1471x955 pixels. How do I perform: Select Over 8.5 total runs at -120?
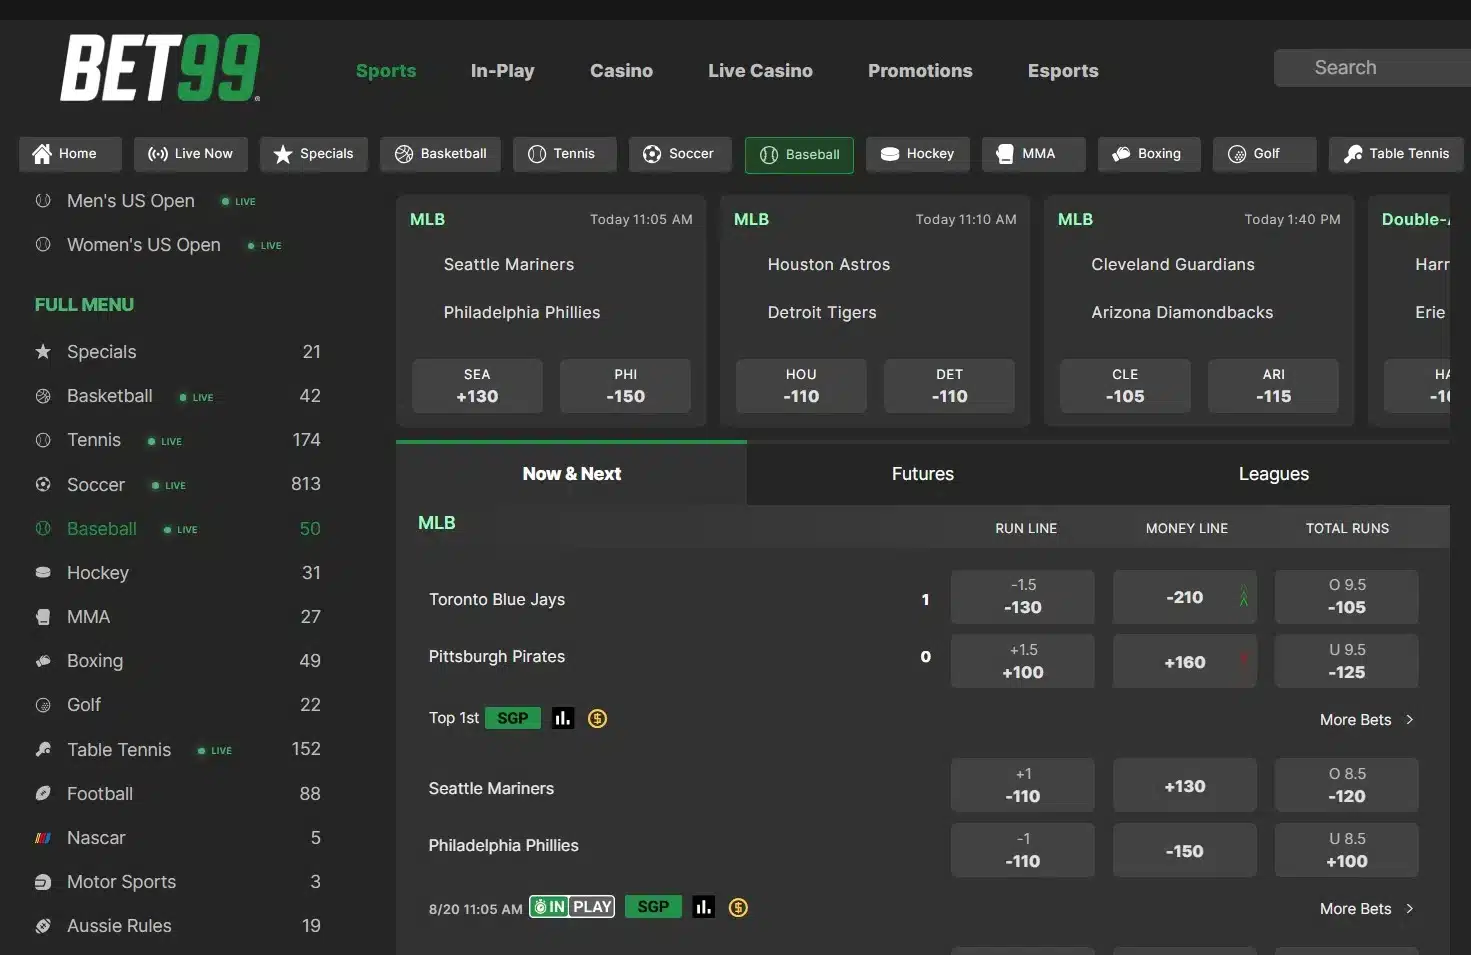(1346, 786)
